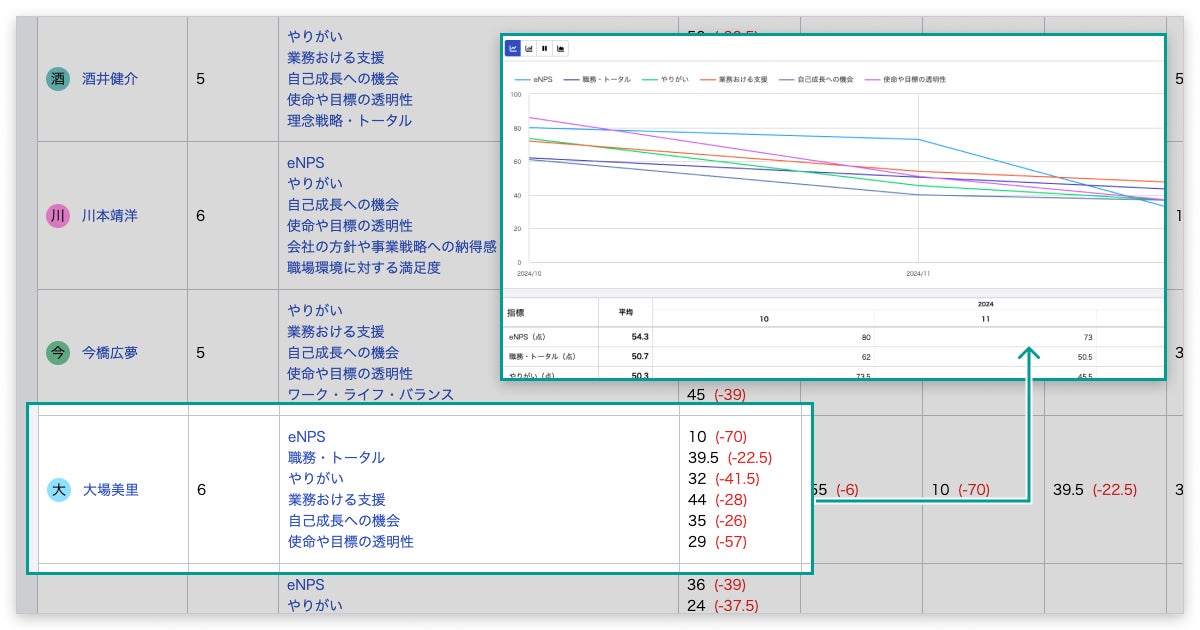The width and height of the screenshot is (1200, 630).
Task: Click the 2024/11 x-axis label on chart
Action: (x=918, y=272)
